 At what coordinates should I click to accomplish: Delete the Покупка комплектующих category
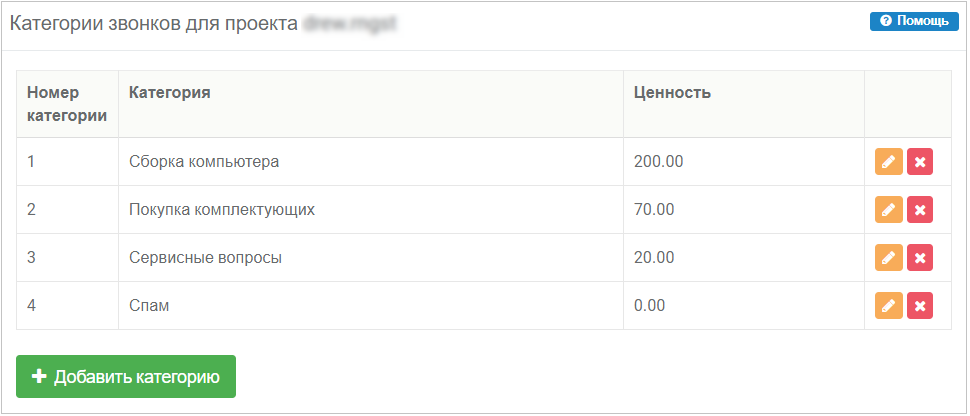920,210
